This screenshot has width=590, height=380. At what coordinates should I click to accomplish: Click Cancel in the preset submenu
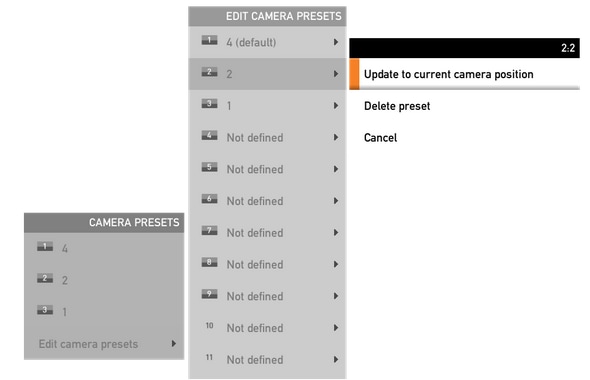(x=380, y=138)
